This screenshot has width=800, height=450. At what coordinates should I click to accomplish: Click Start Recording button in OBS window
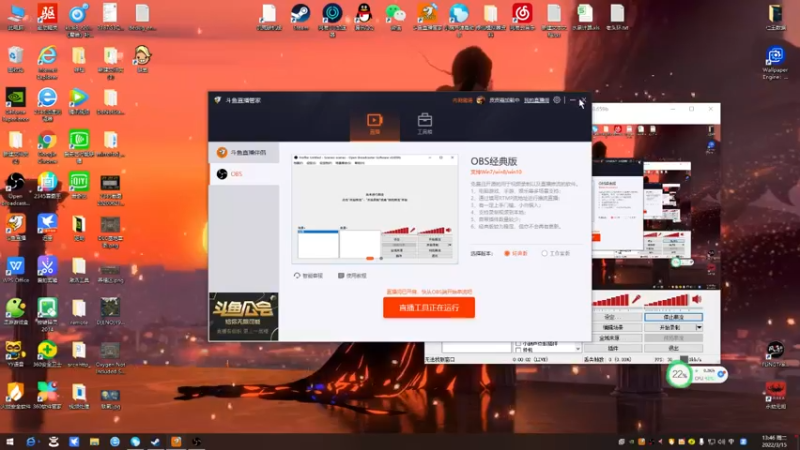pyautogui.click(x=670, y=328)
